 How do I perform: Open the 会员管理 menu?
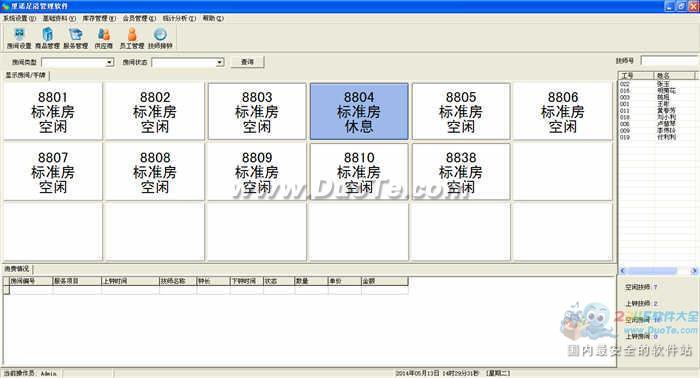coord(139,18)
